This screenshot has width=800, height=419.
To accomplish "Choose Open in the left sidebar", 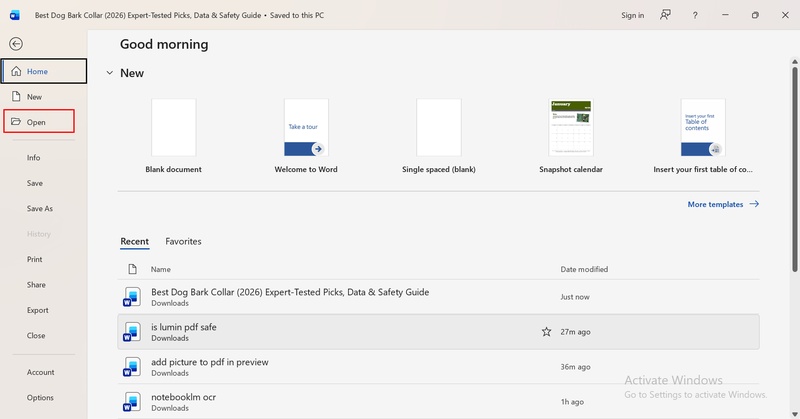I will click(x=39, y=121).
